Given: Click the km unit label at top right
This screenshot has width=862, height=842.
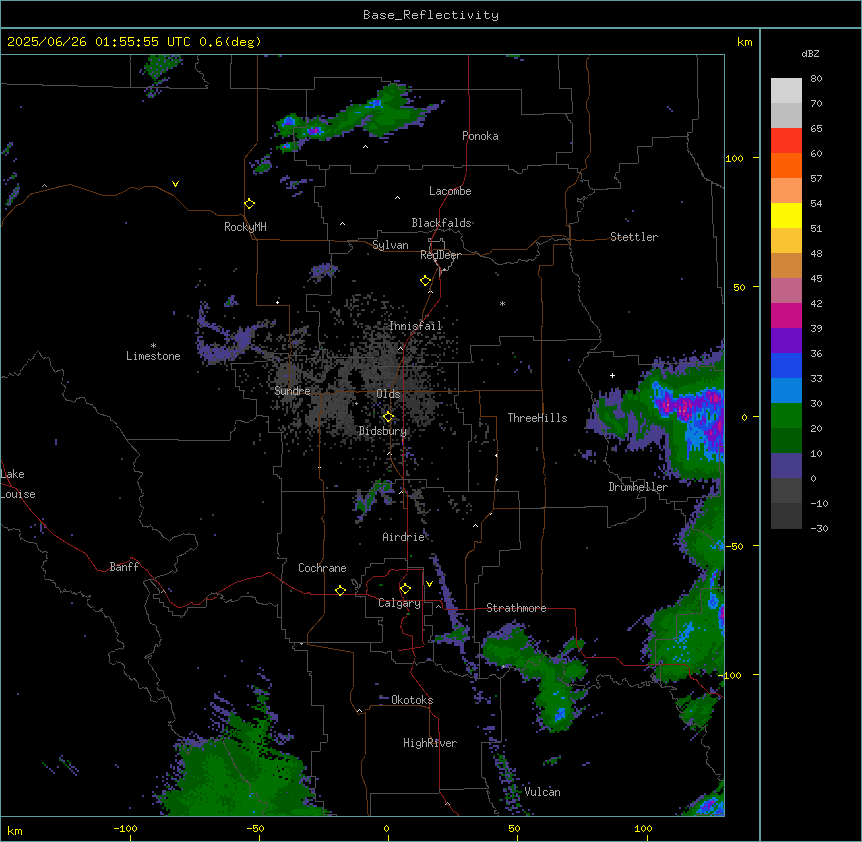Looking at the screenshot, I should (x=745, y=42).
